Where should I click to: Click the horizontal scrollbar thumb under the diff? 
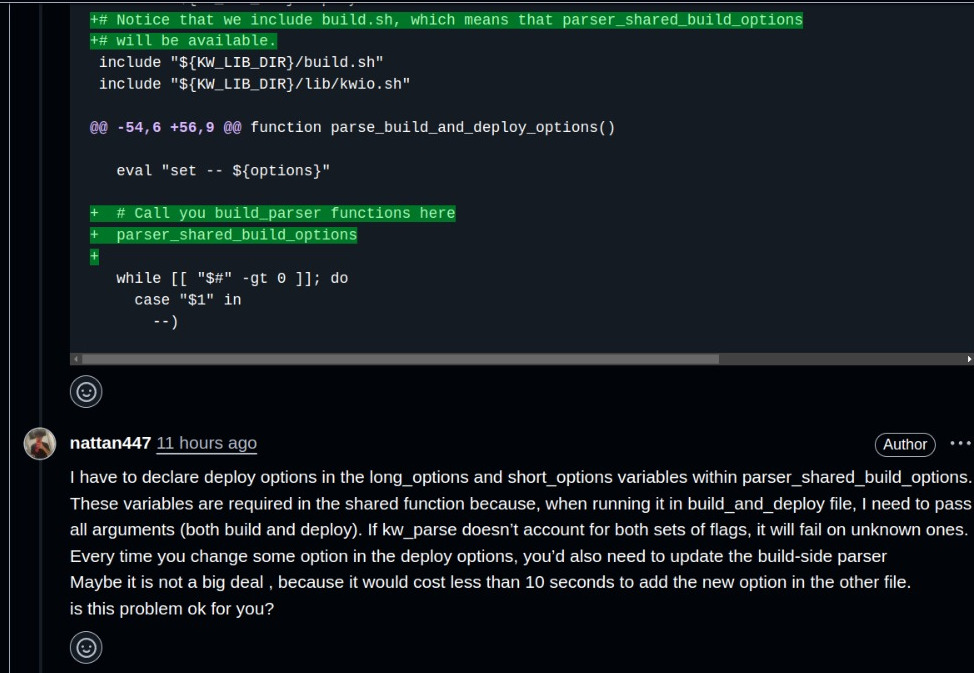click(401, 359)
